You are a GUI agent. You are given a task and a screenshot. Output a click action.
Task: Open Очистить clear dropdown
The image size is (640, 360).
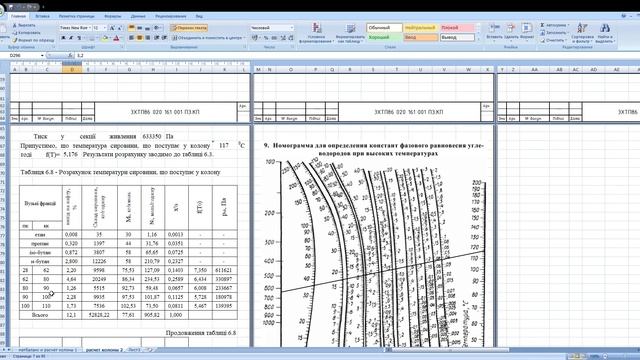[x=553, y=40]
